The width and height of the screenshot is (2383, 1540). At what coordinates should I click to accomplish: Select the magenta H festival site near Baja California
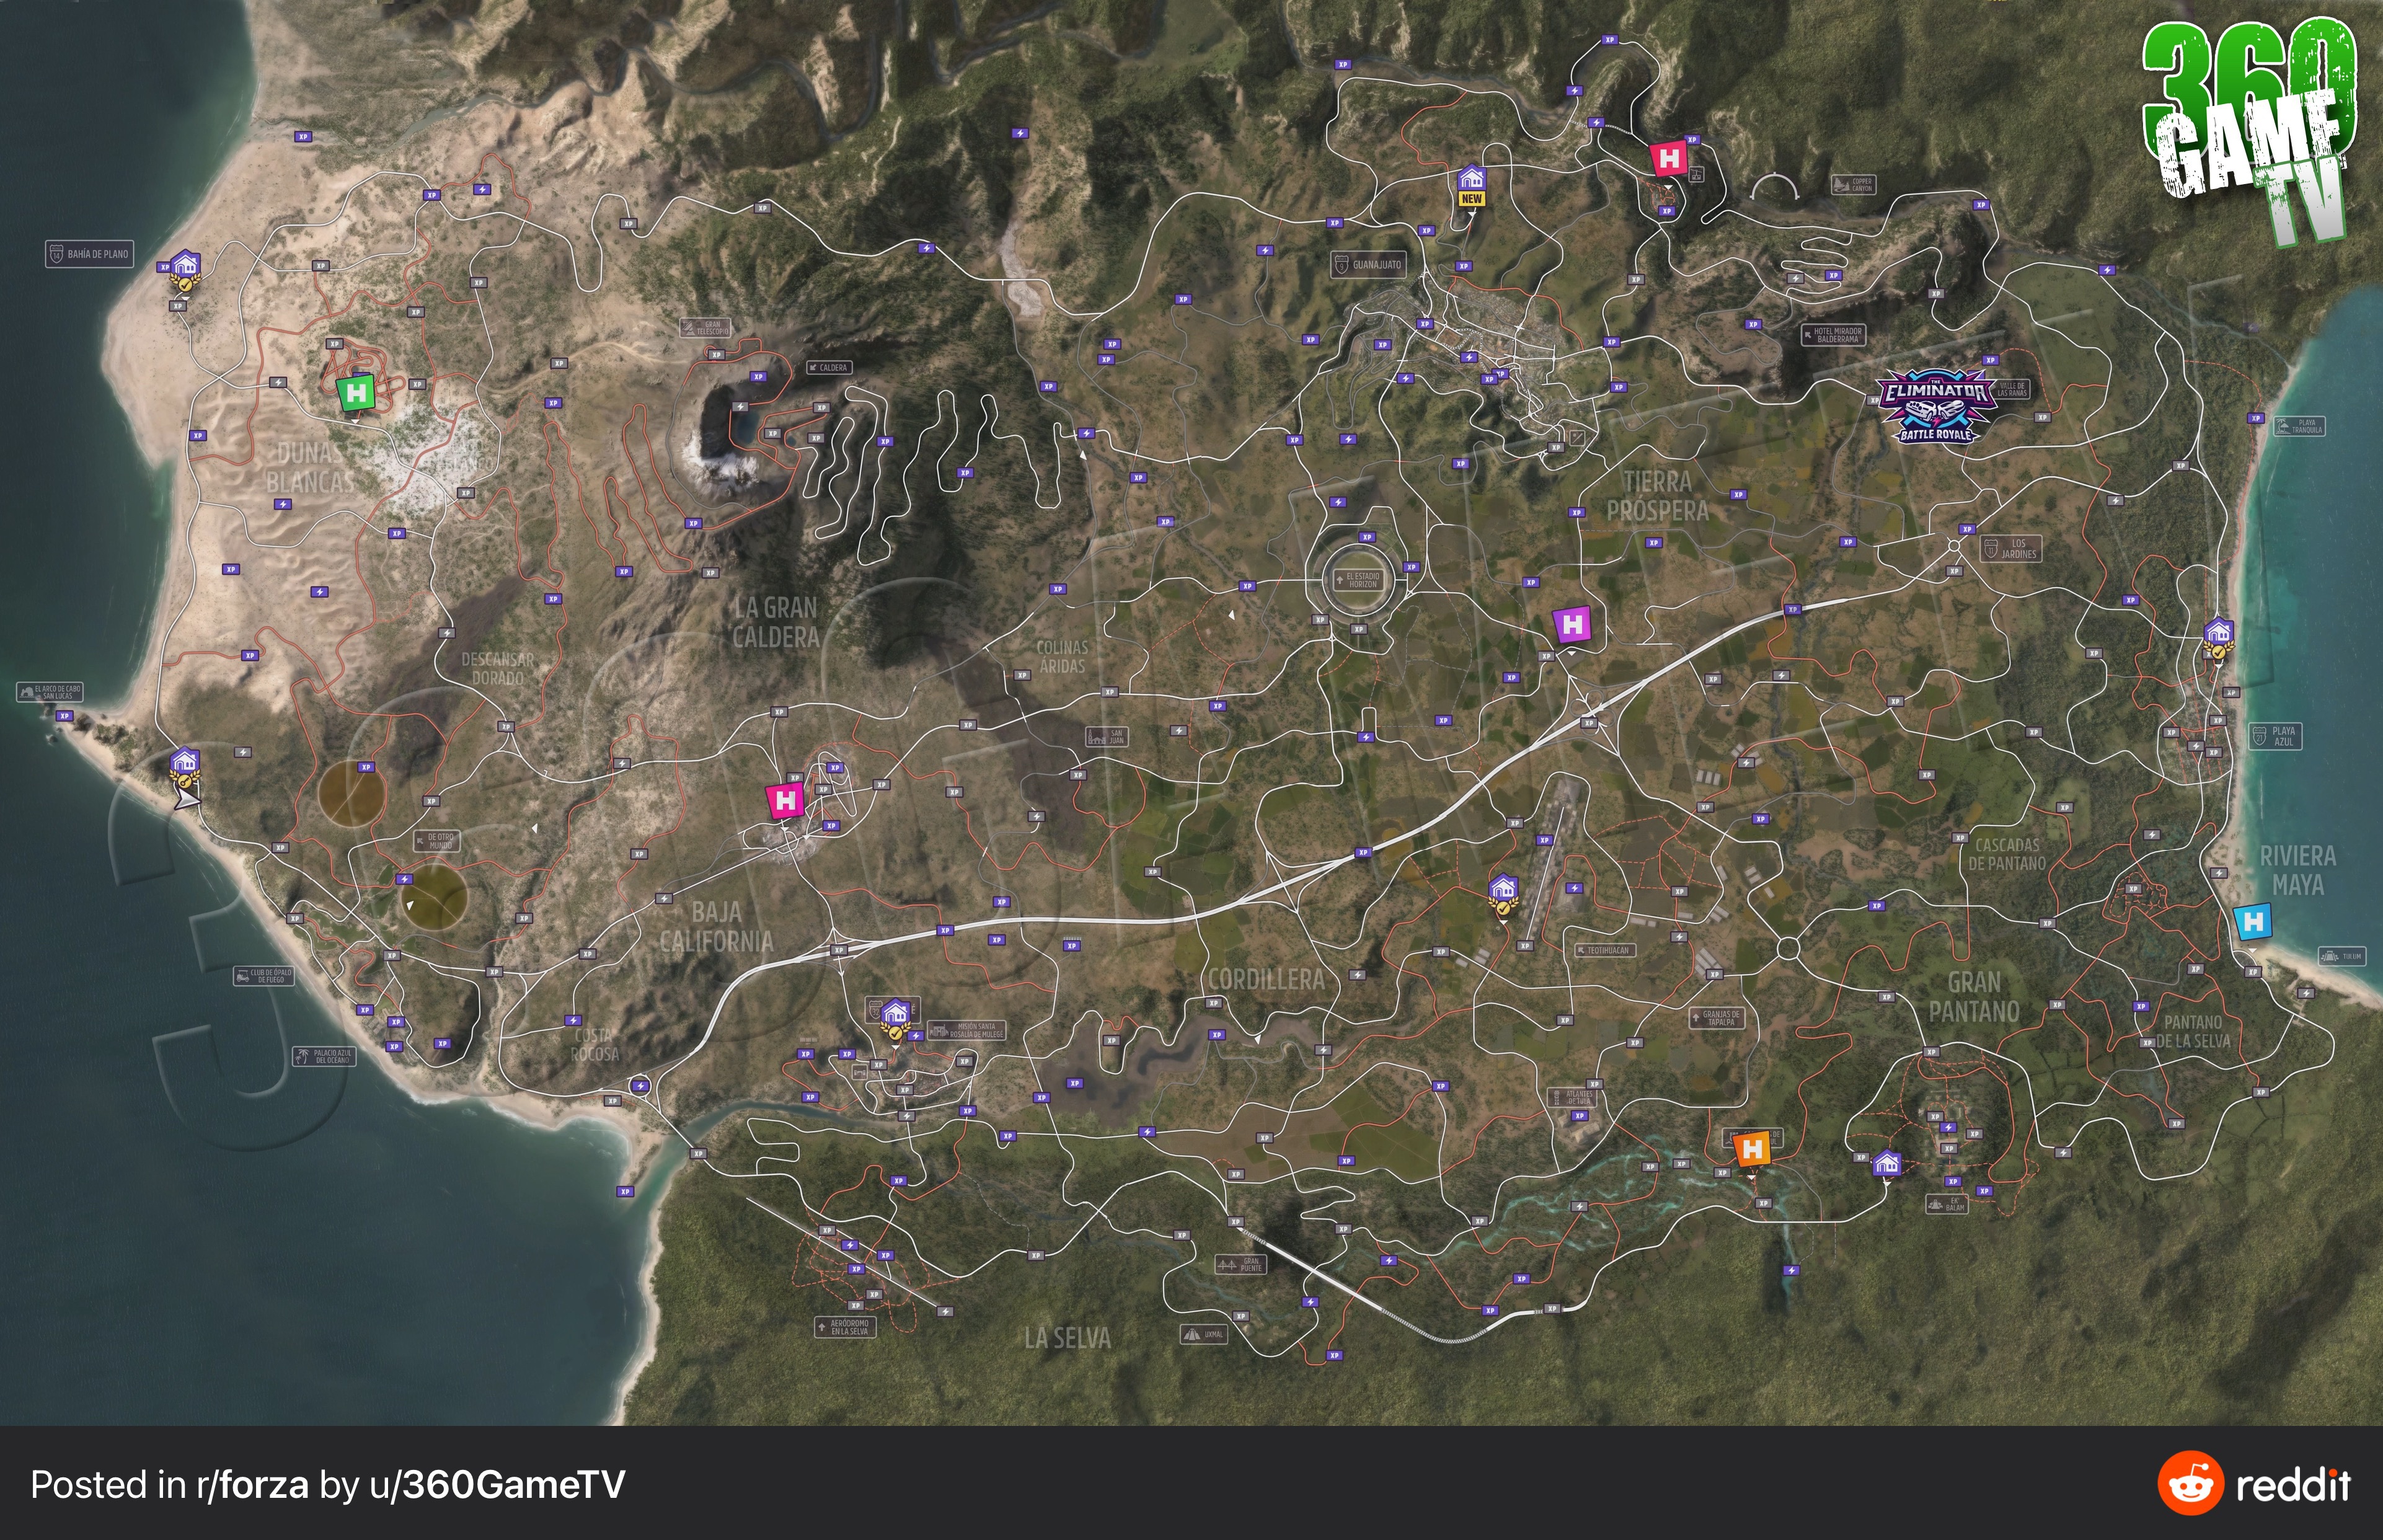click(x=785, y=800)
